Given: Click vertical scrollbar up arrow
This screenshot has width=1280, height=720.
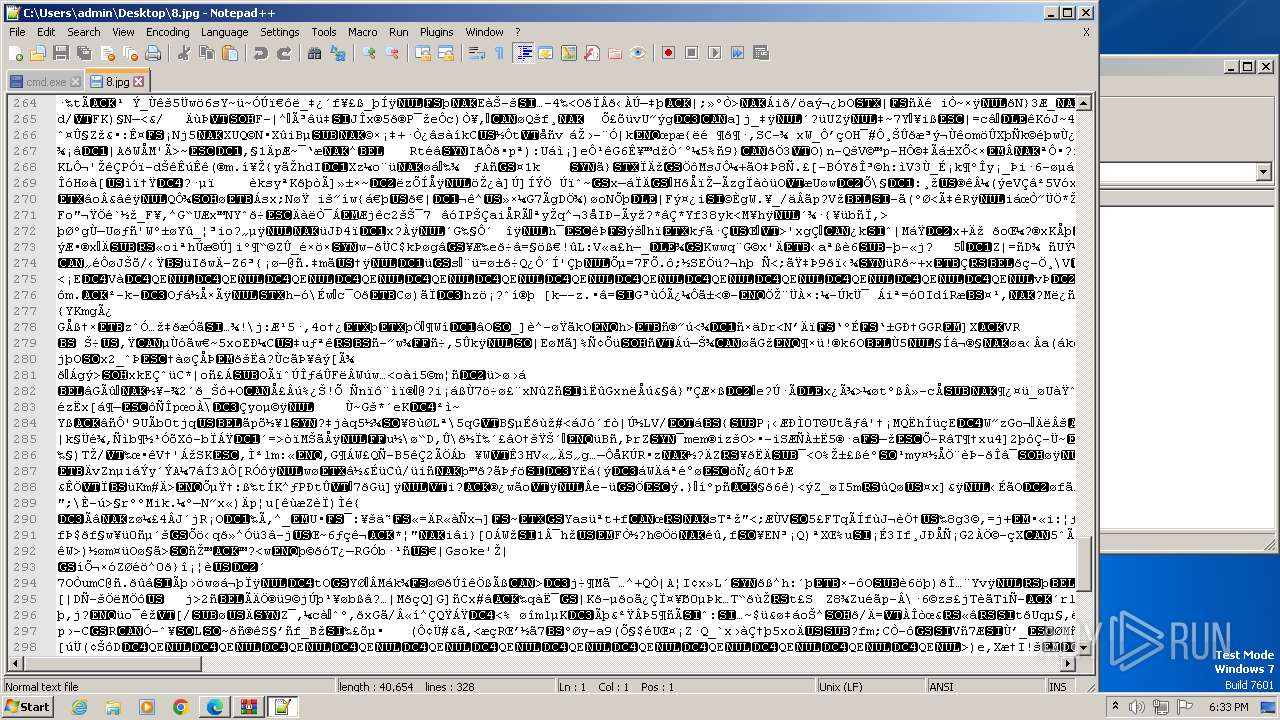Looking at the screenshot, I should click(x=1085, y=103).
